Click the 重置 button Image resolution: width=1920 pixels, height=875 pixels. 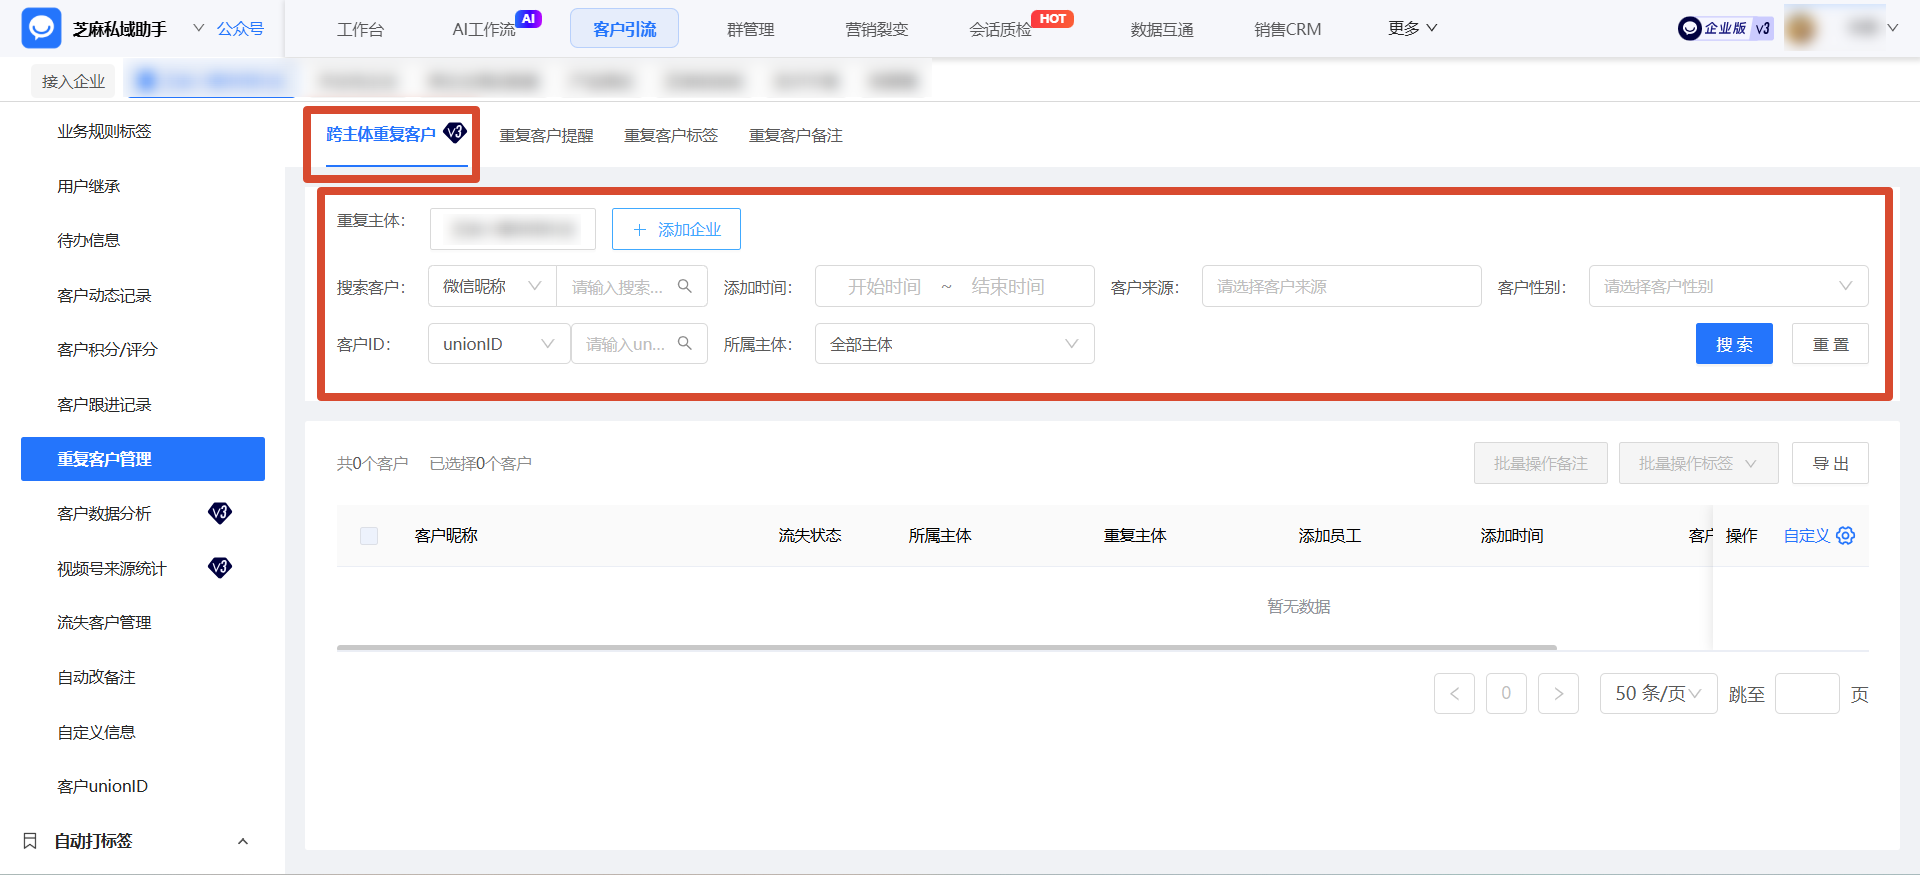point(1830,344)
